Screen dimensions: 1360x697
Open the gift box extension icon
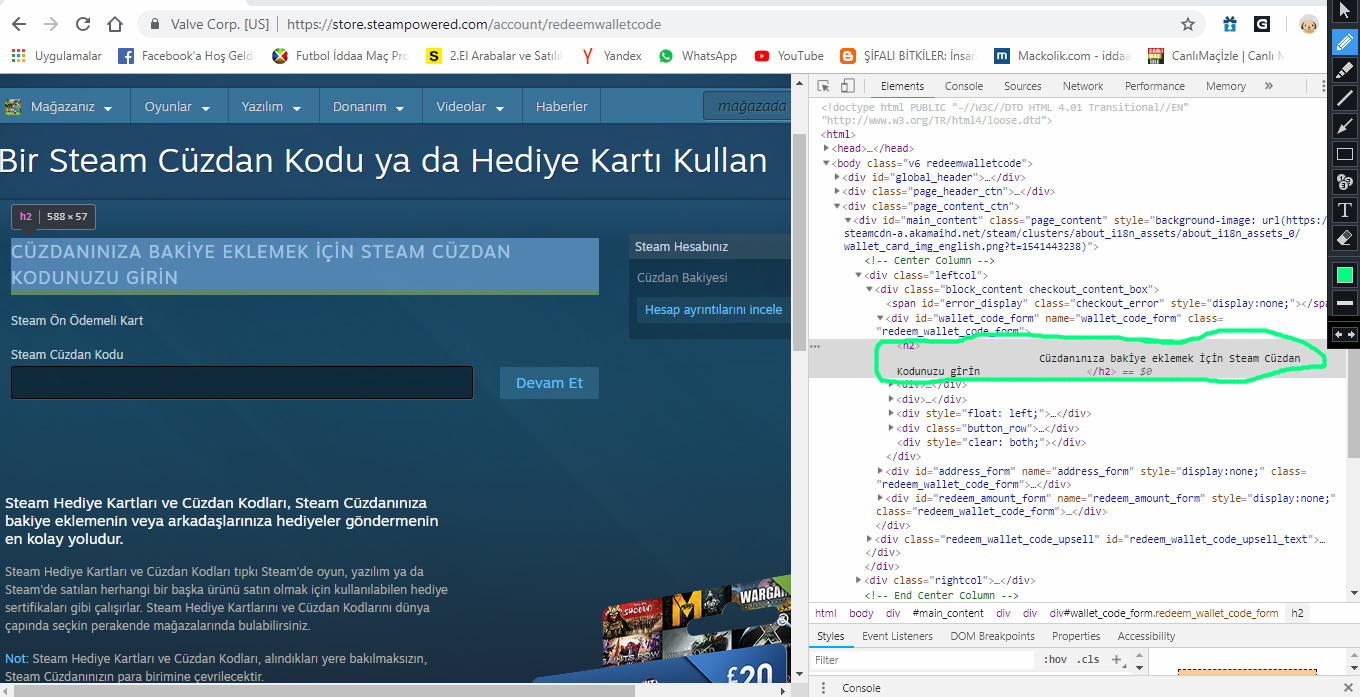click(1229, 24)
